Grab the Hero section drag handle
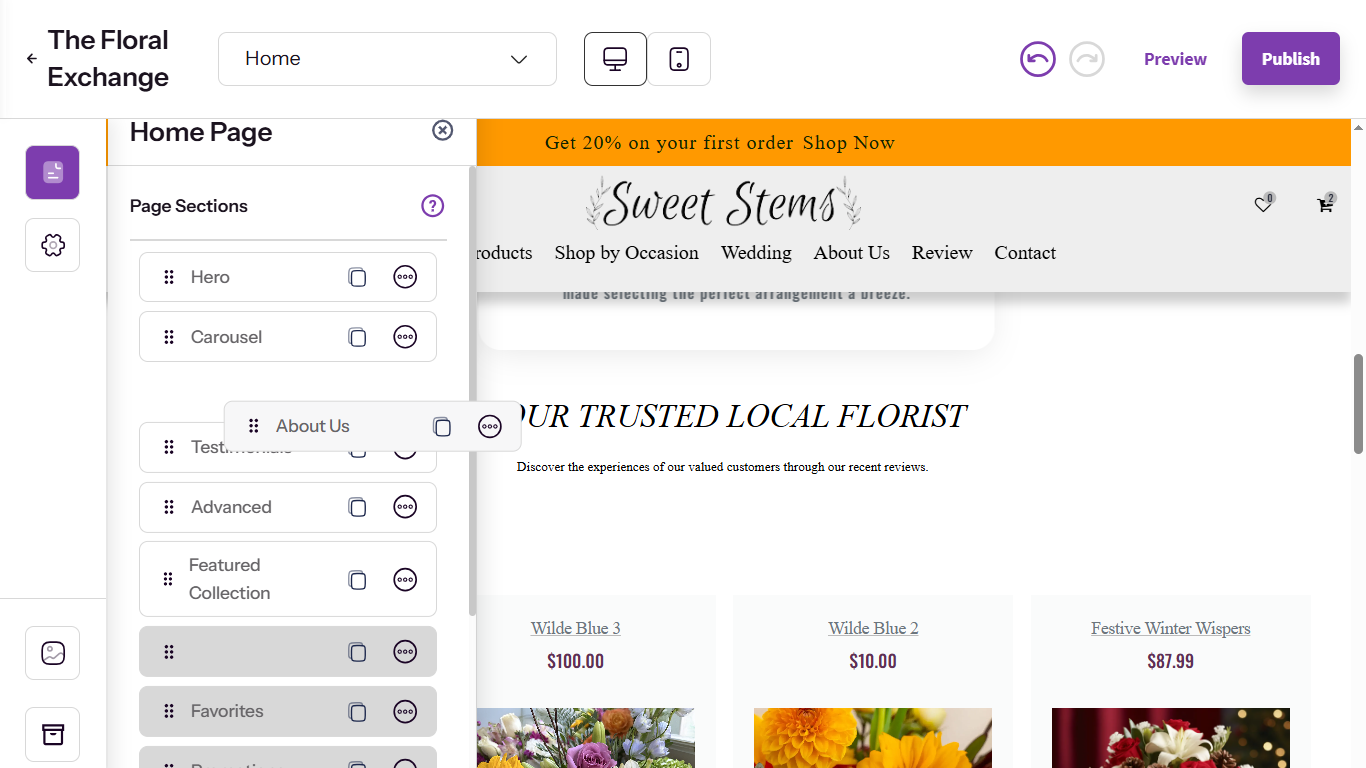1366x768 pixels. tap(169, 277)
